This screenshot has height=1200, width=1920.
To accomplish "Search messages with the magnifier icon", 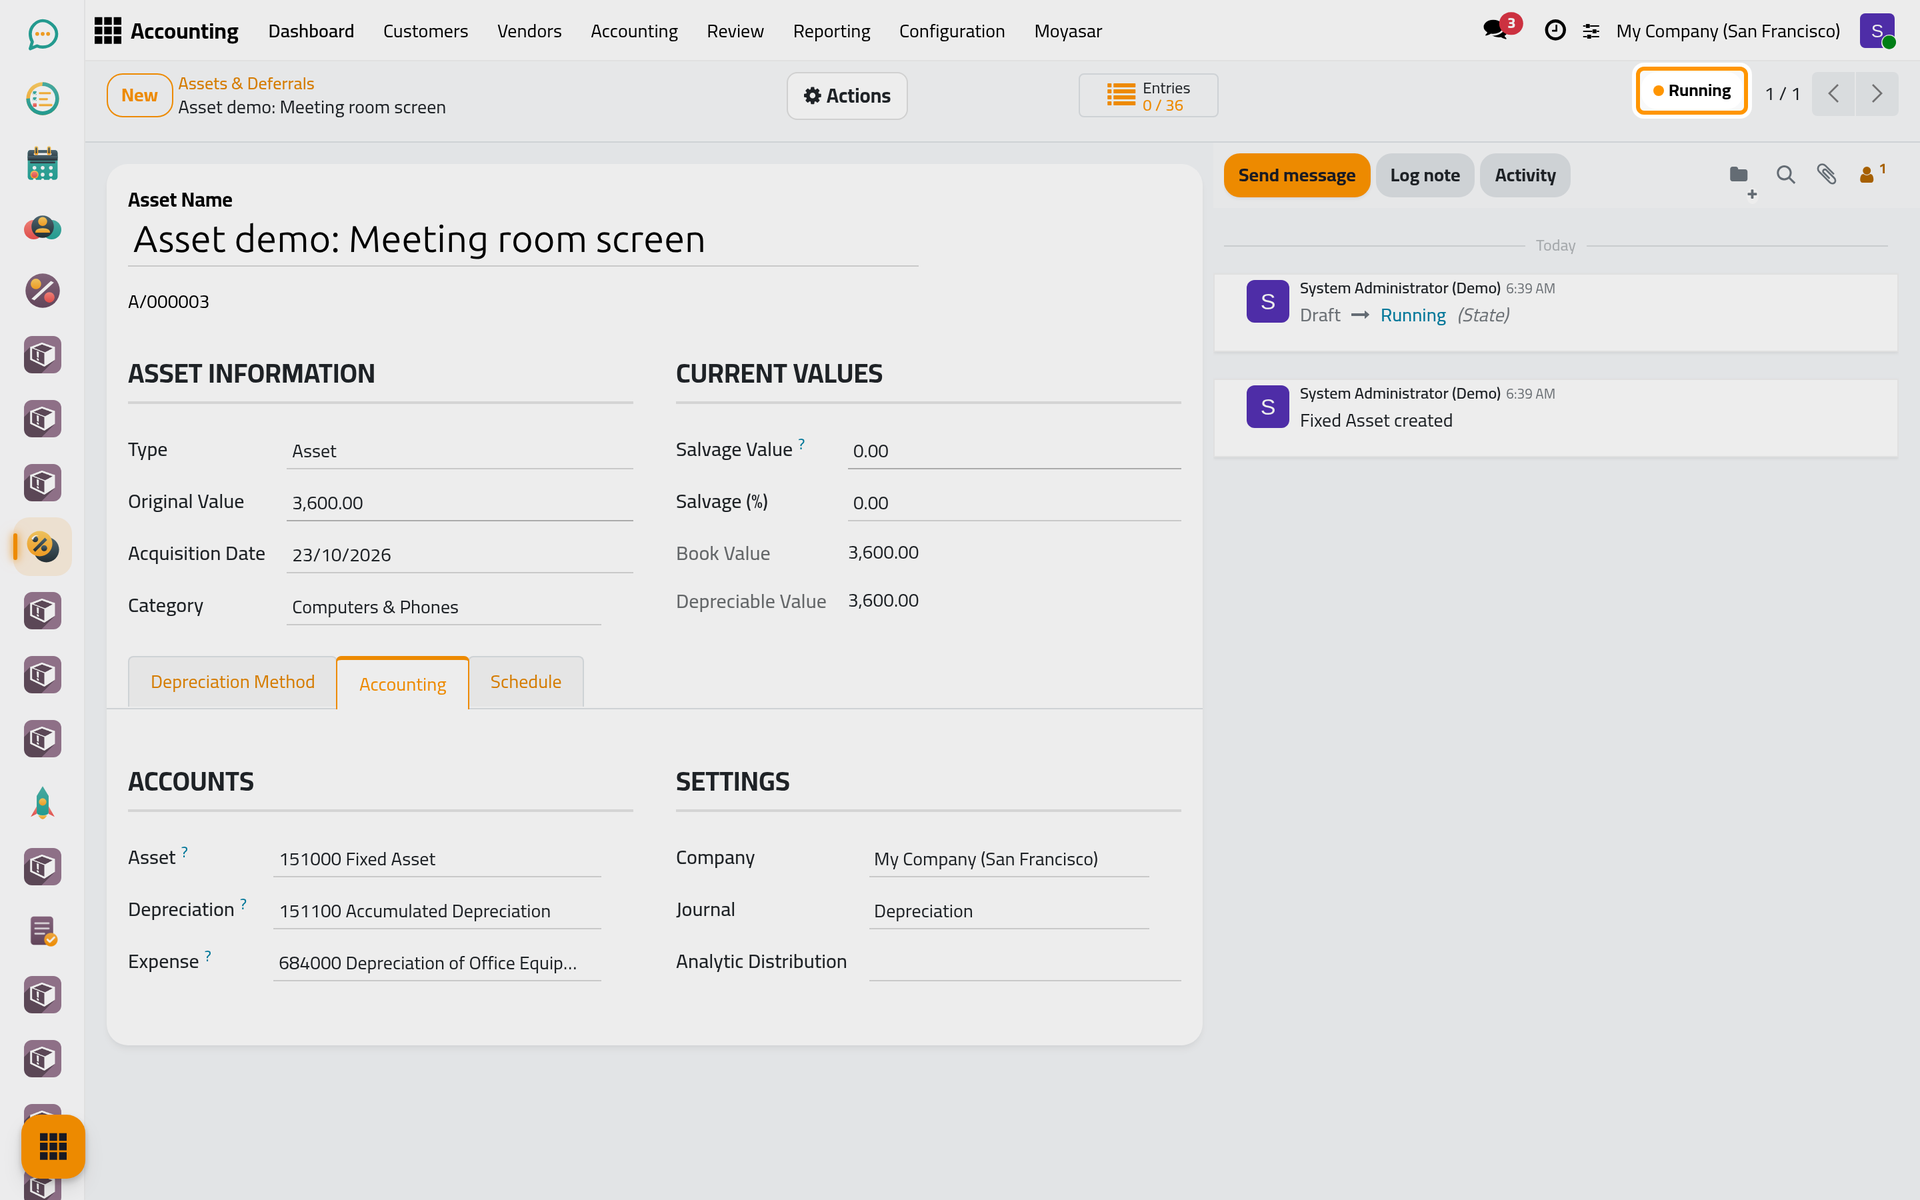I will (1785, 175).
